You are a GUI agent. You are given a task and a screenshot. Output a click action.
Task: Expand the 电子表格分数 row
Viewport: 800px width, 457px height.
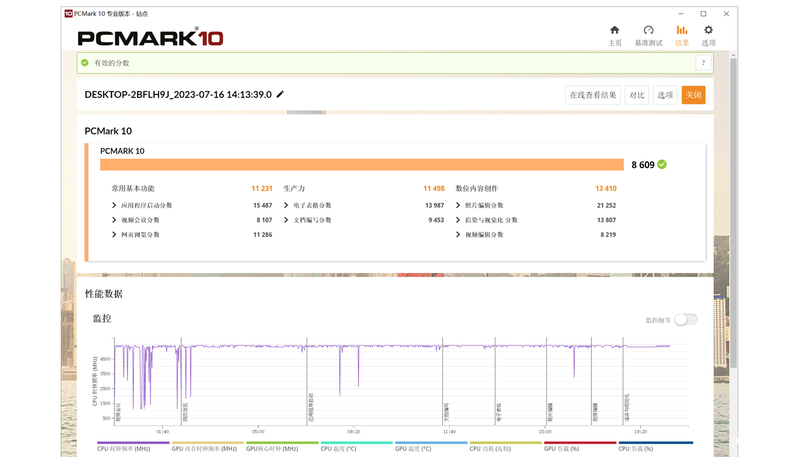click(x=286, y=205)
